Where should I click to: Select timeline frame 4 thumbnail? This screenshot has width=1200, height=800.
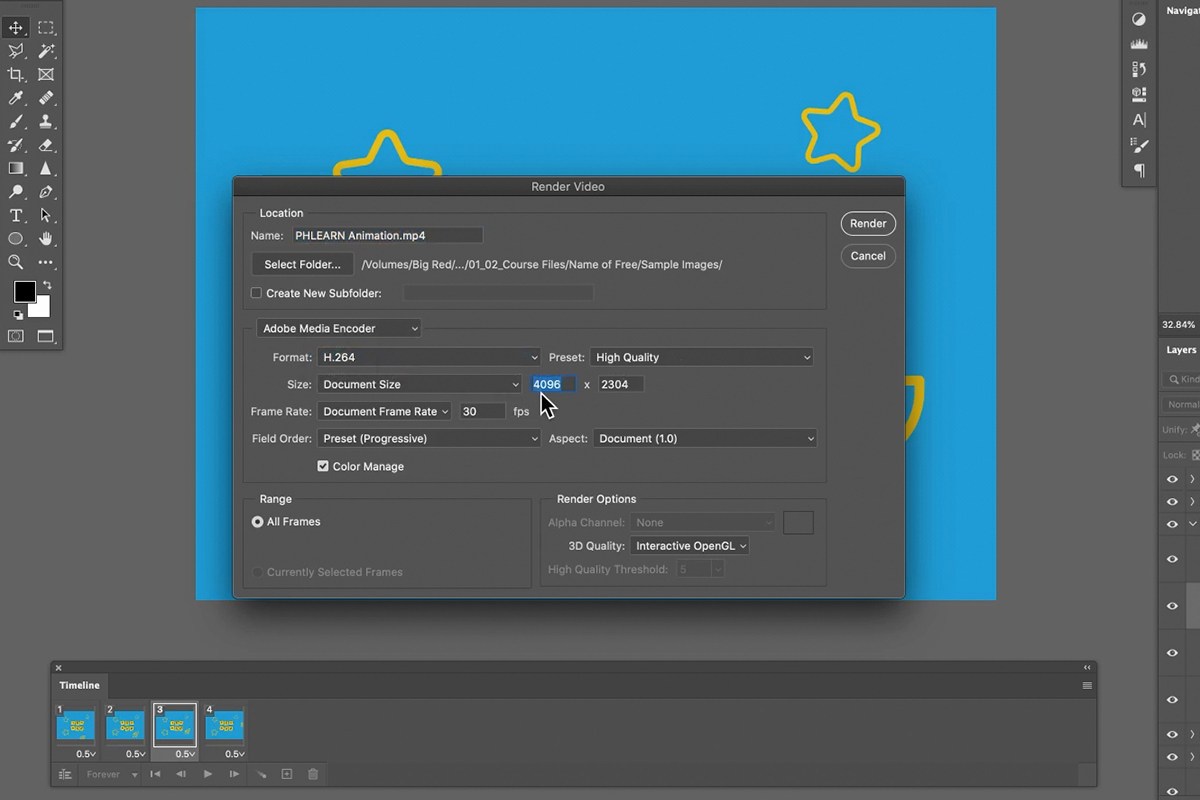(x=225, y=725)
